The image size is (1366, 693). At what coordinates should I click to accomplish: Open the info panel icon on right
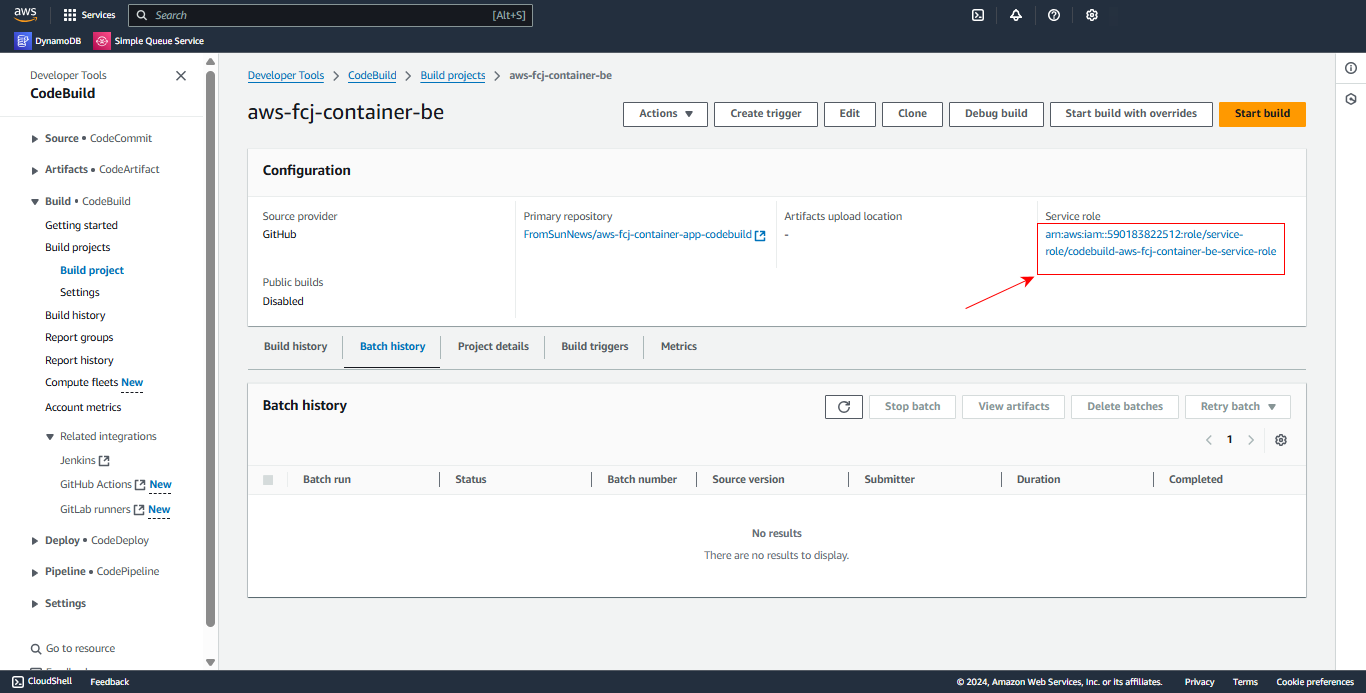click(x=1351, y=68)
